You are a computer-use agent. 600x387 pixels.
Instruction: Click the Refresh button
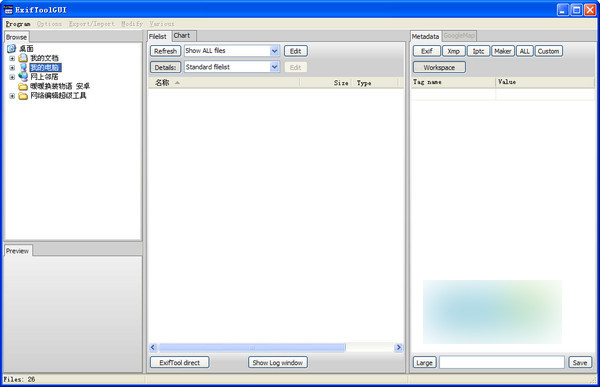(x=165, y=51)
